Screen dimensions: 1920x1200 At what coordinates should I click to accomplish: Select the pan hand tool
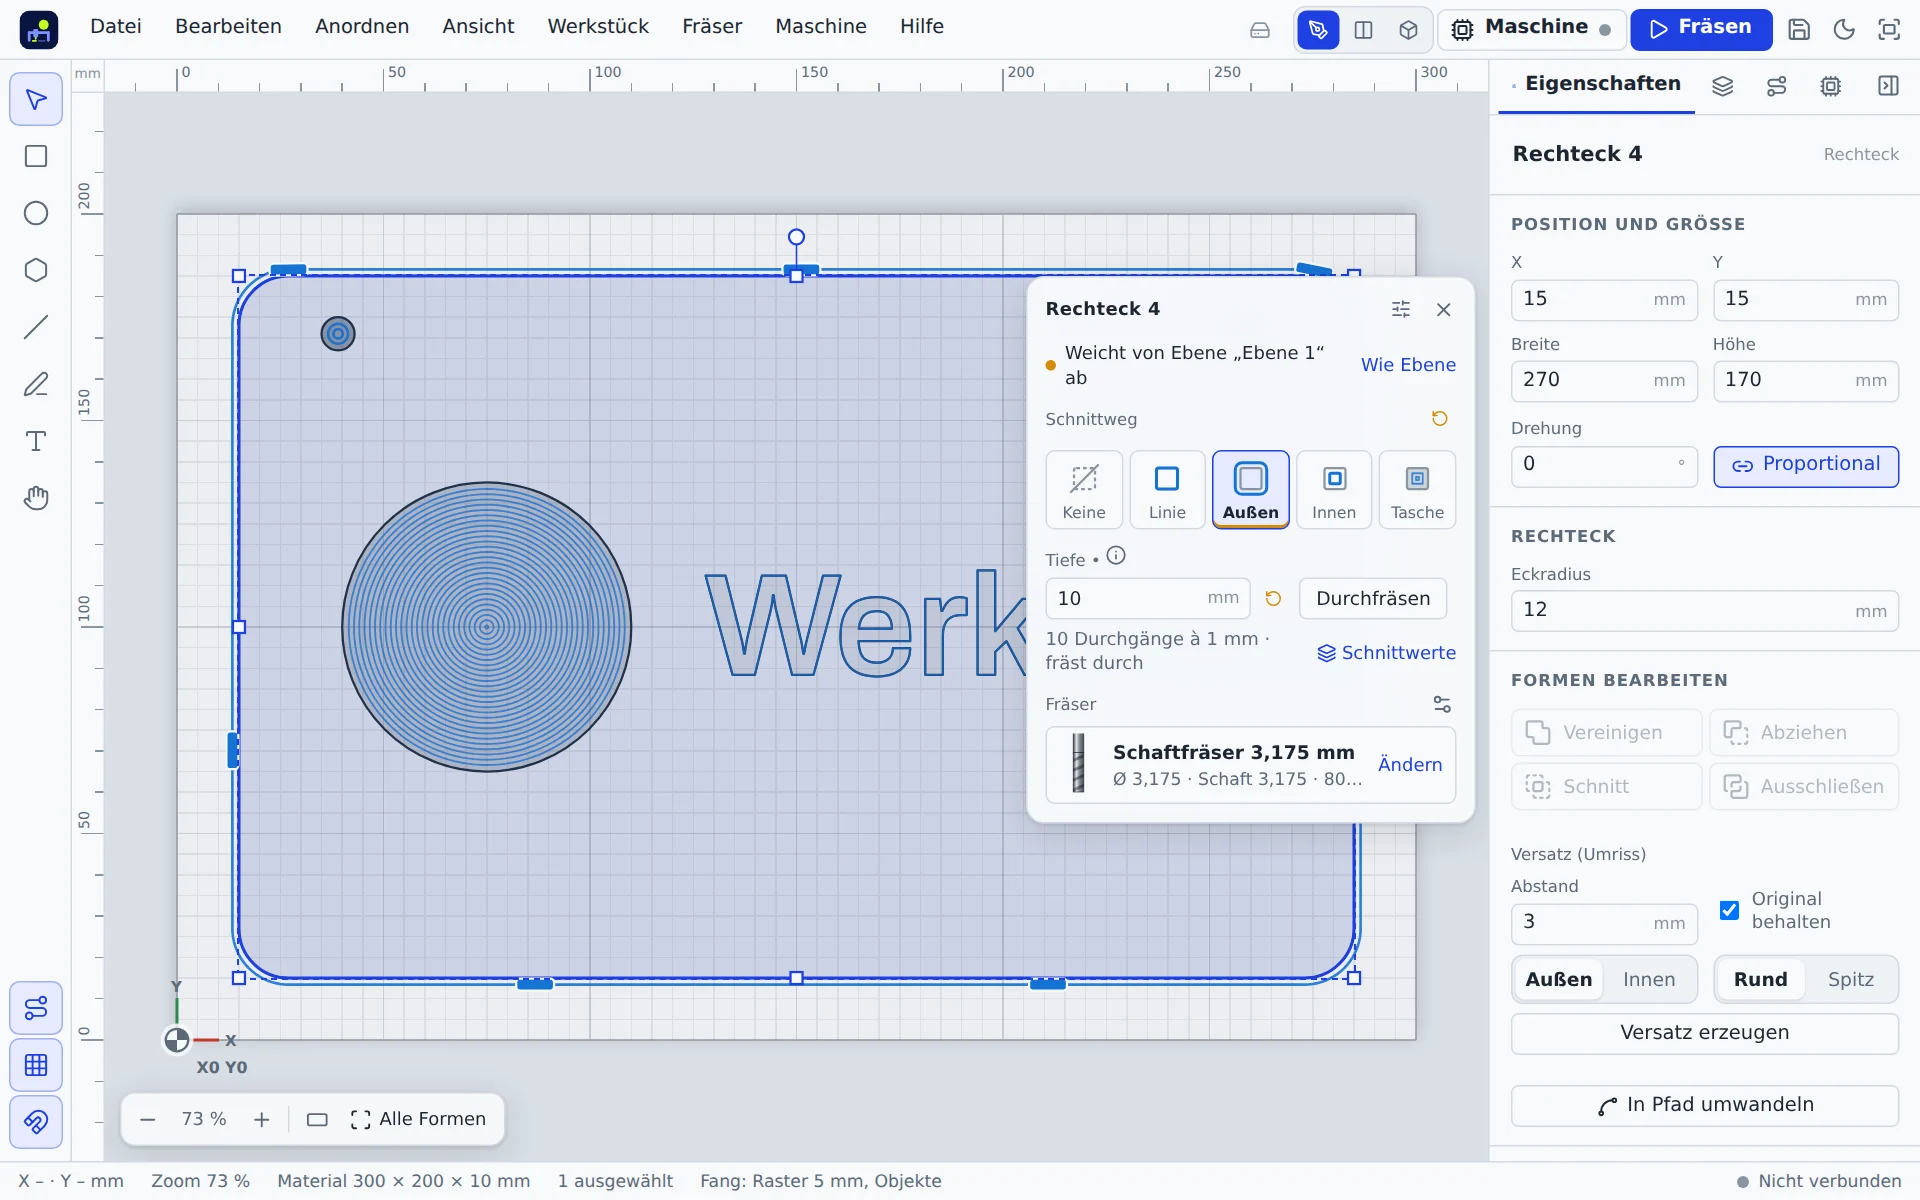36,498
